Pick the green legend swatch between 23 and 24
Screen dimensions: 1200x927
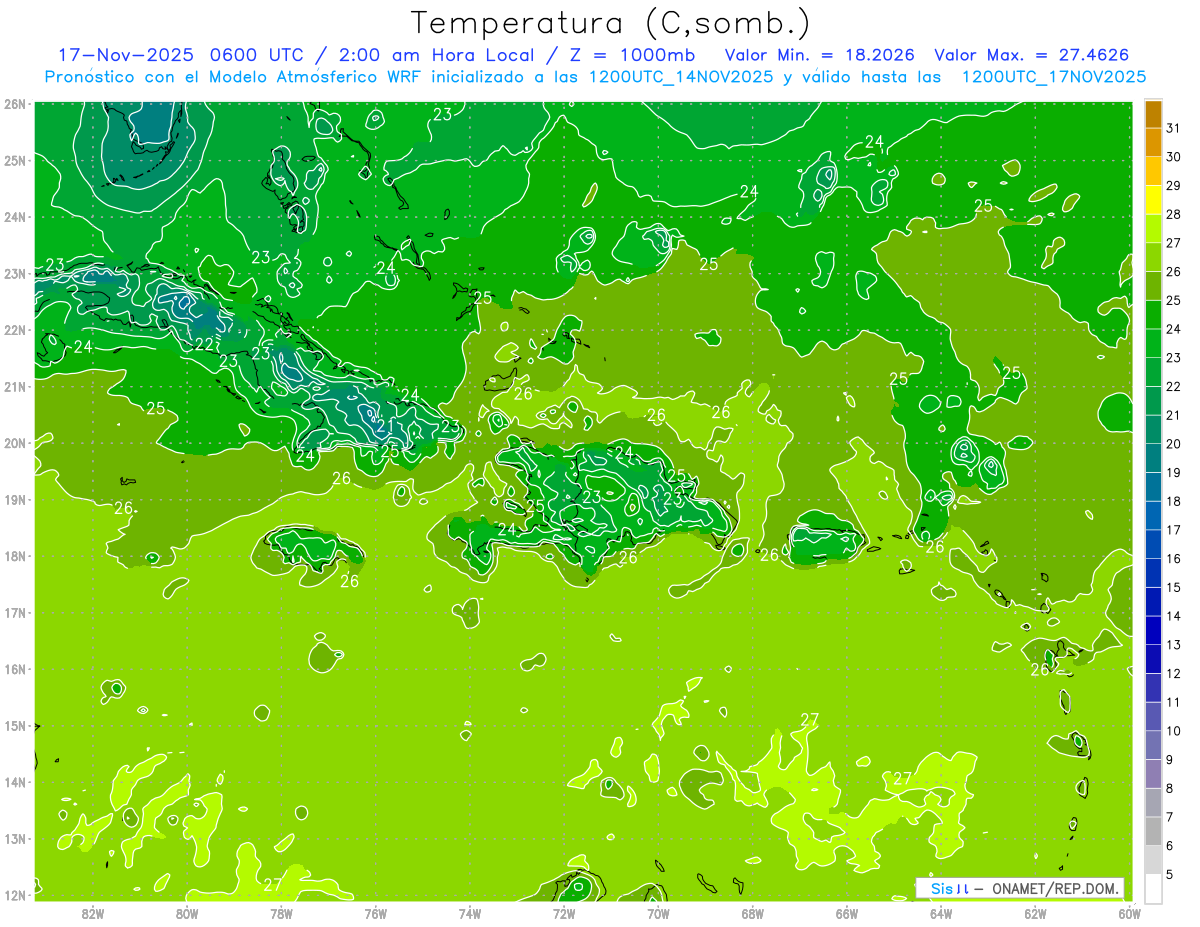pos(1153,344)
